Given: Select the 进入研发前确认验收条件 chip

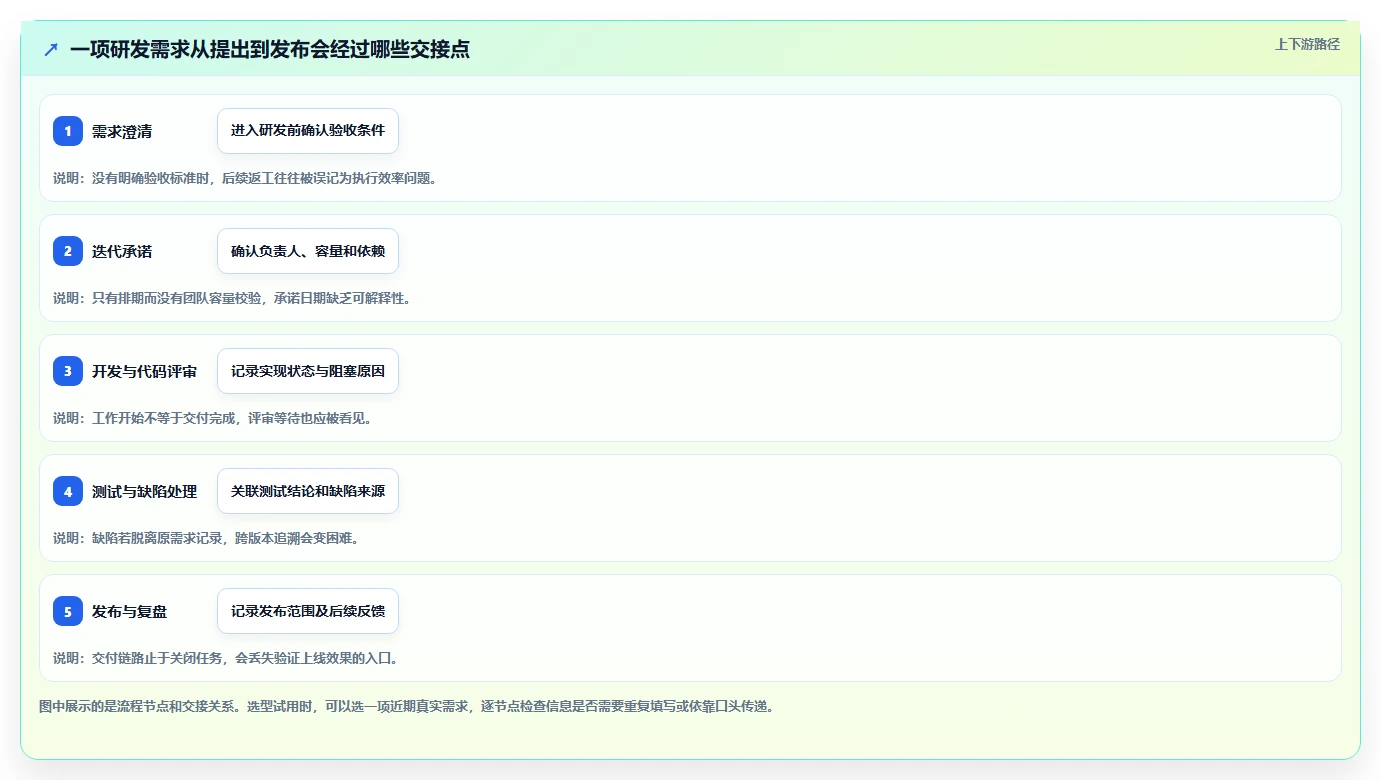Looking at the screenshot, I should [308, 131].
